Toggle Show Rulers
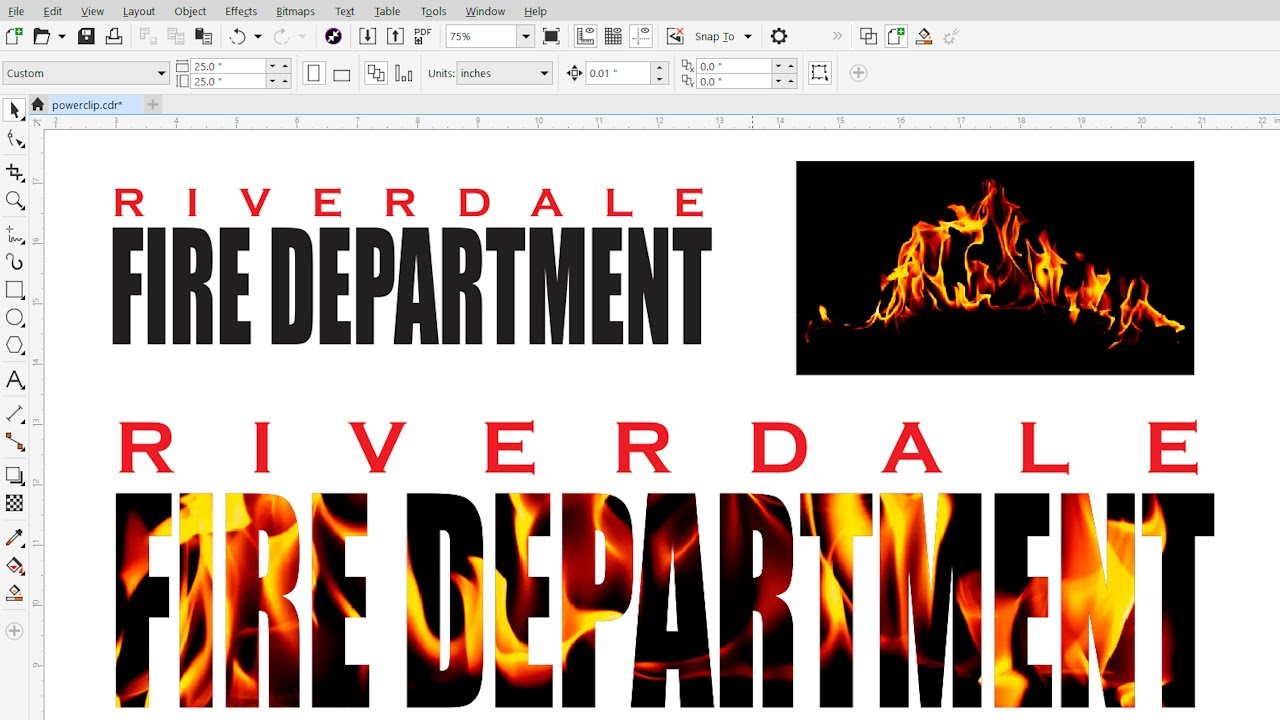1280x720 pixels. 586,36
